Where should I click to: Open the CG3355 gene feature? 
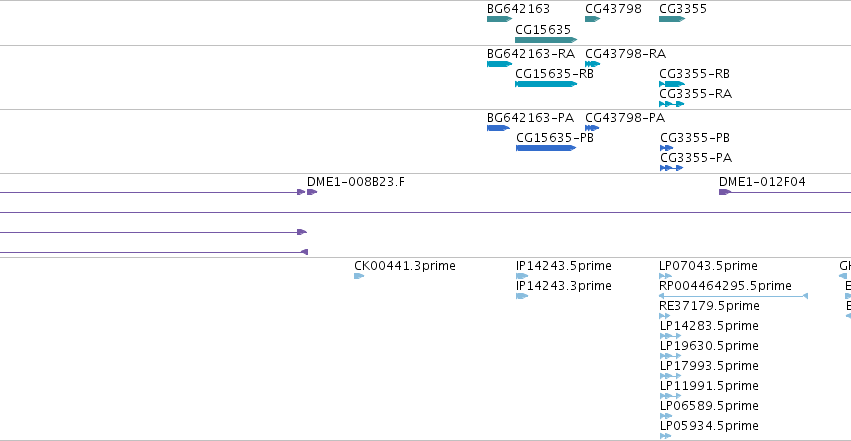(x=672, y=19)
